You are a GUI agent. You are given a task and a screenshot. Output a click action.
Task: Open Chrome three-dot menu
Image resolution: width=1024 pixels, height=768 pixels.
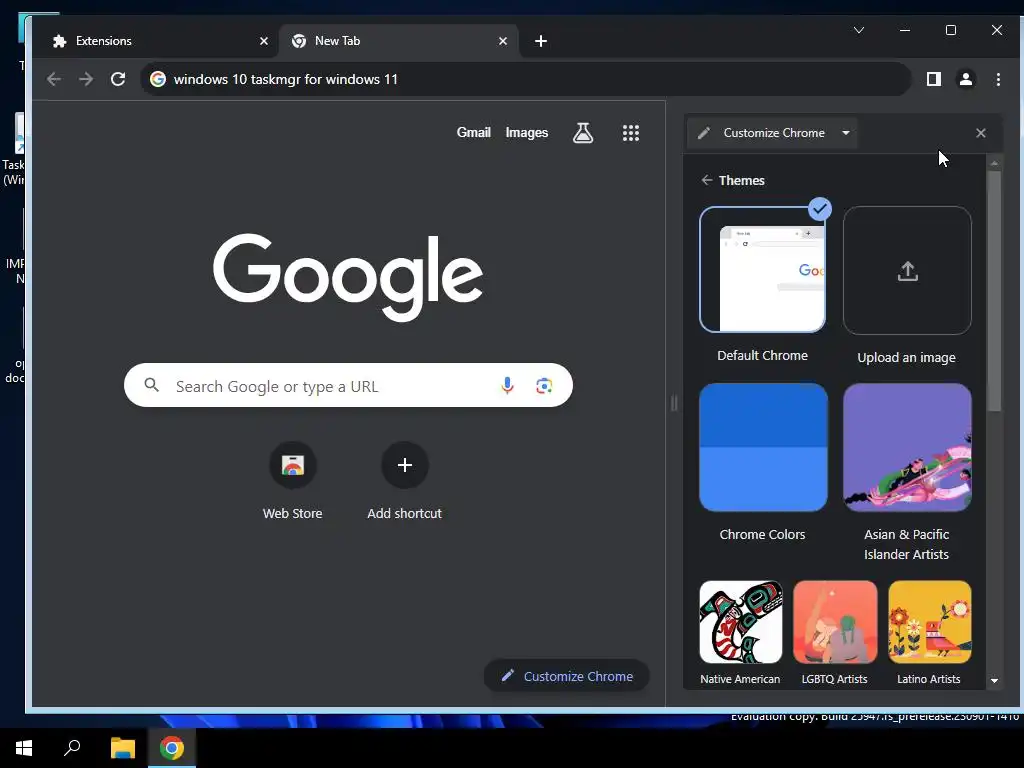click(998, 79)
